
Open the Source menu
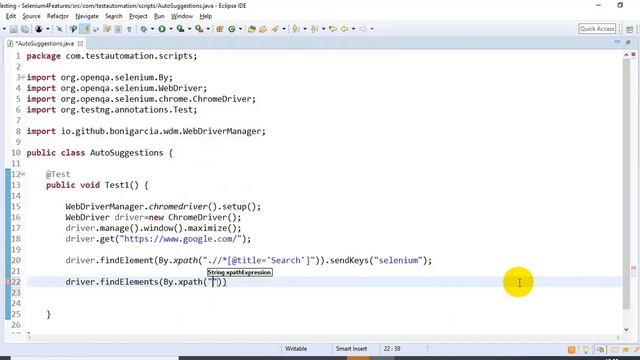click(x=31, y=16)
